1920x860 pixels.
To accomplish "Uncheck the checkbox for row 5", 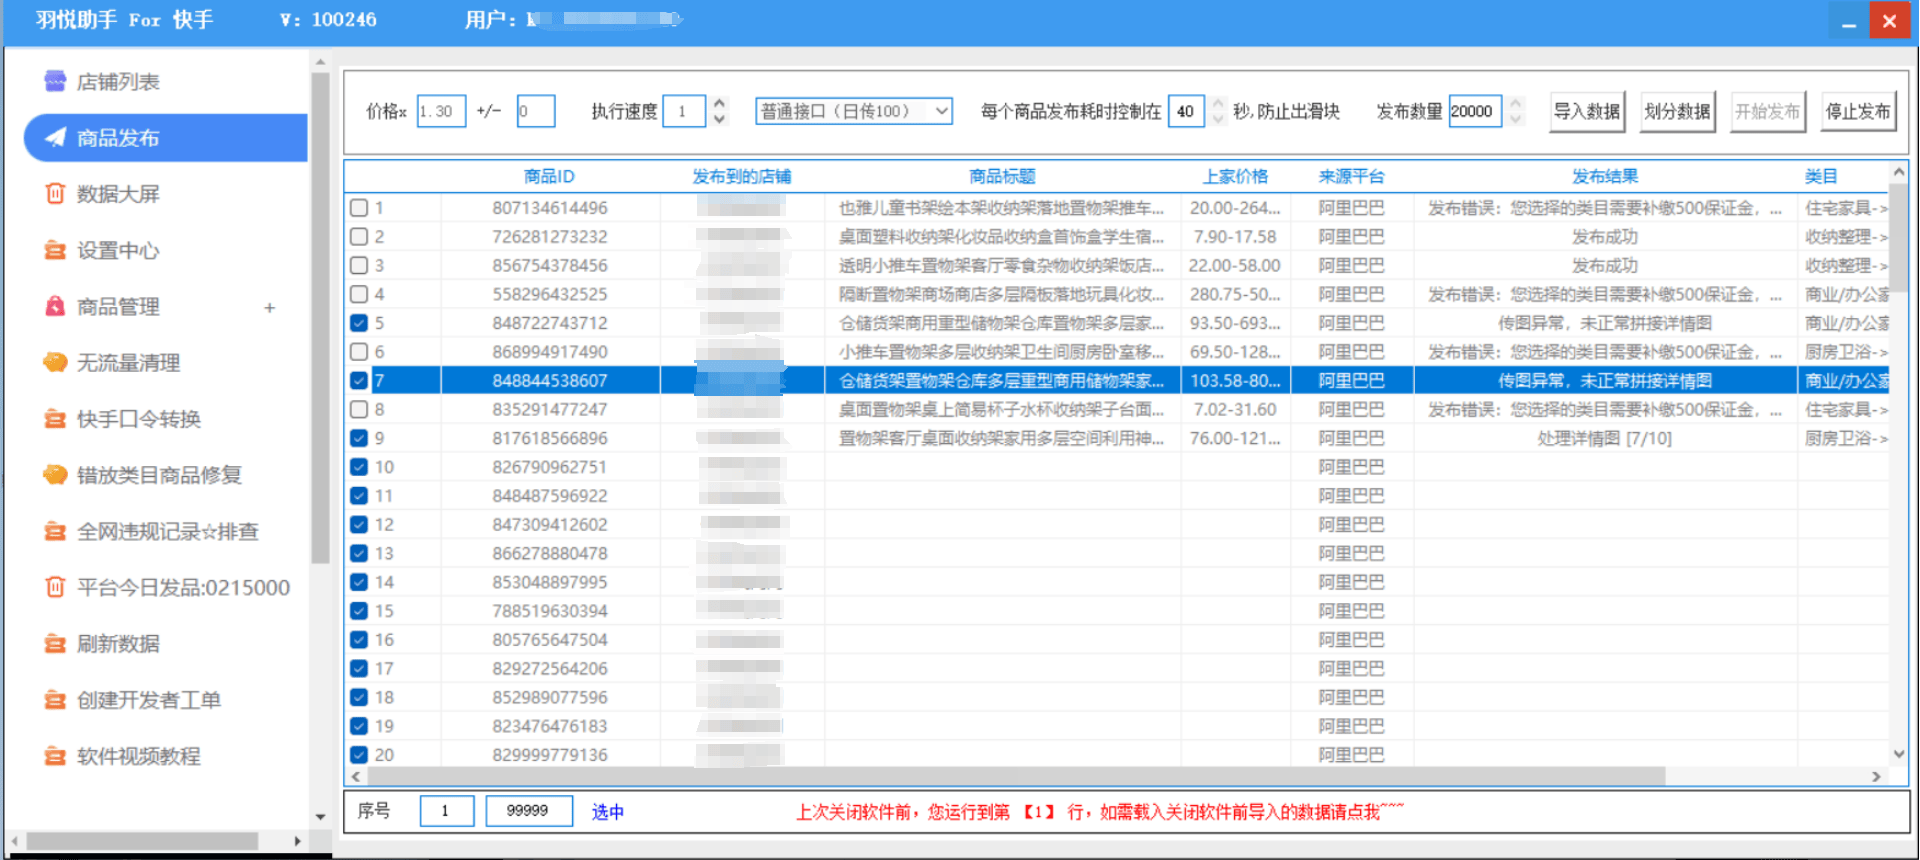I will 359,323.
